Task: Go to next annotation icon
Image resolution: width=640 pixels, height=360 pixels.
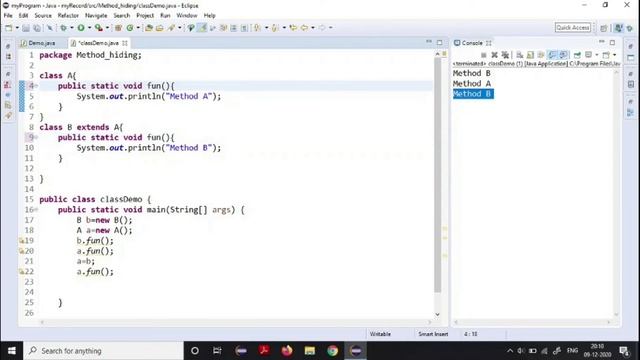Action: [257, 28]
